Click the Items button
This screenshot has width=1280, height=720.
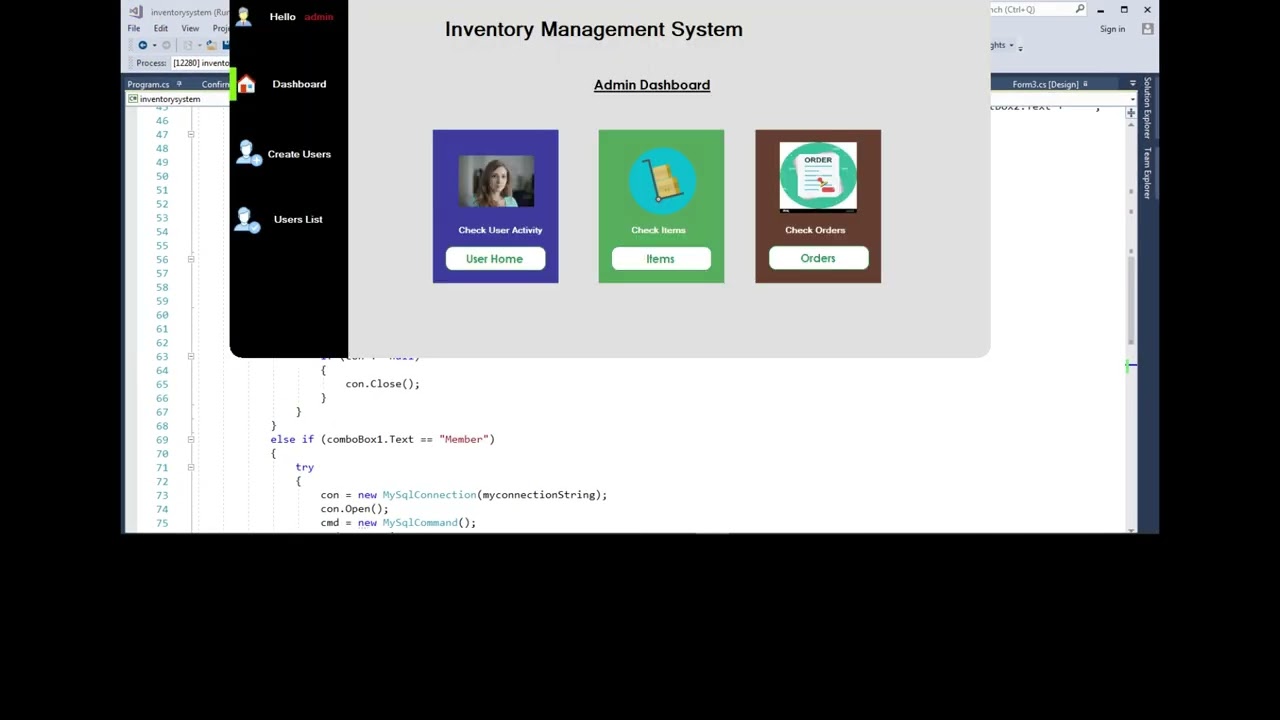tap(661, 259)
